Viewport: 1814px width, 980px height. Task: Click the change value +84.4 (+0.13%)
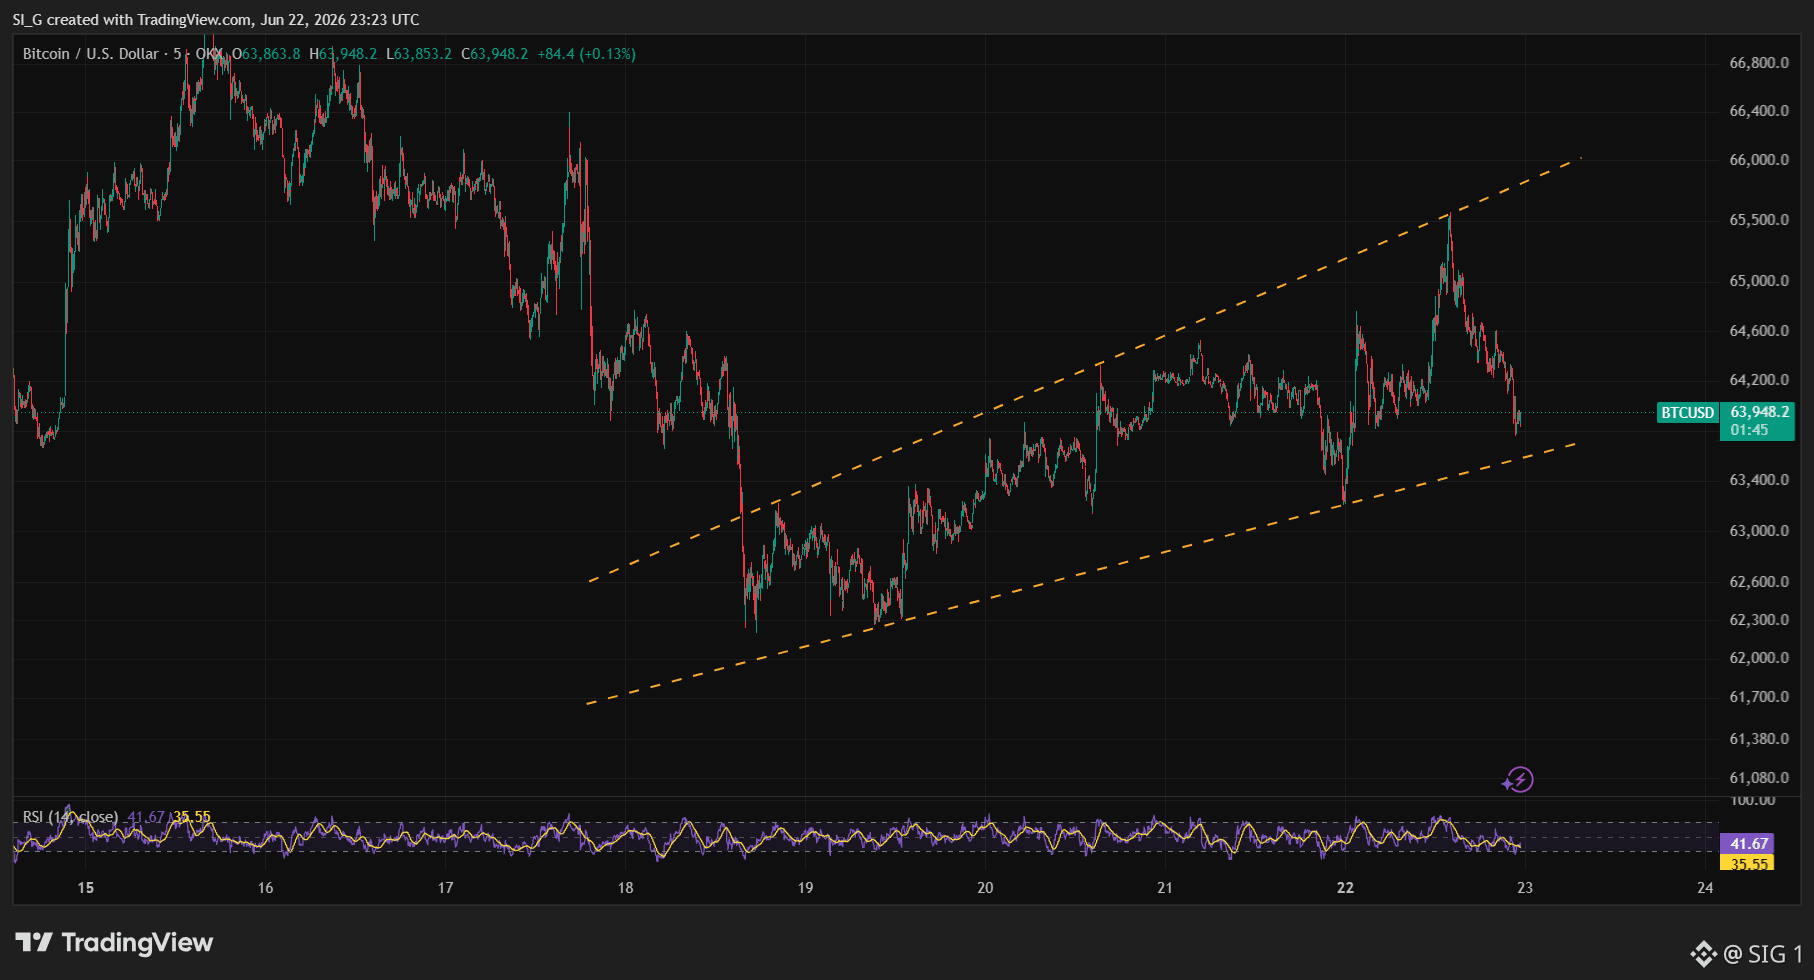(586, 54)
